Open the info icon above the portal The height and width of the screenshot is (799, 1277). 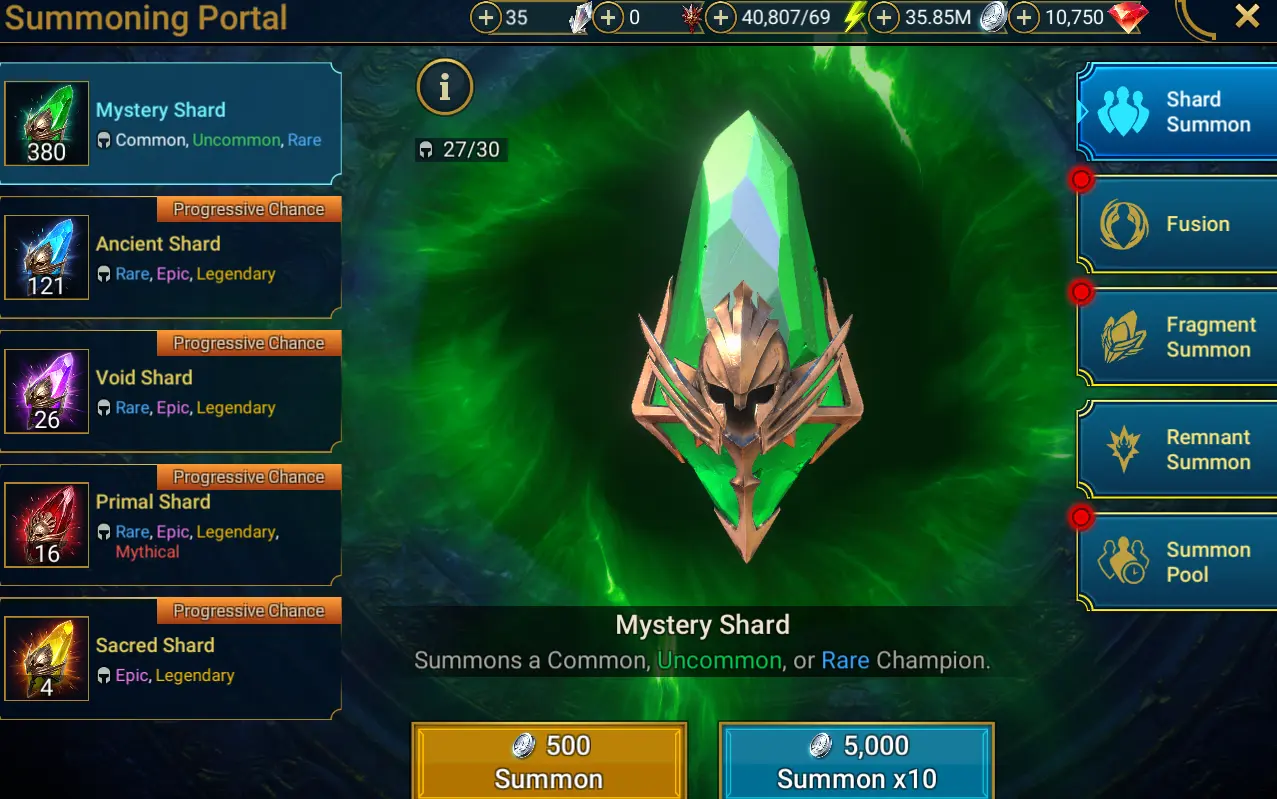tap(445, 87)
